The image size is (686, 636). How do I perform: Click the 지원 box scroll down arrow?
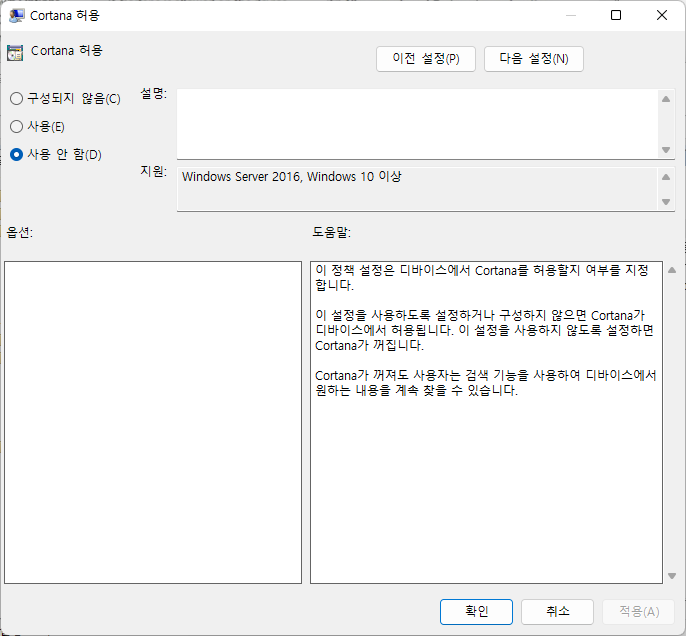click(x=666, y=202)
